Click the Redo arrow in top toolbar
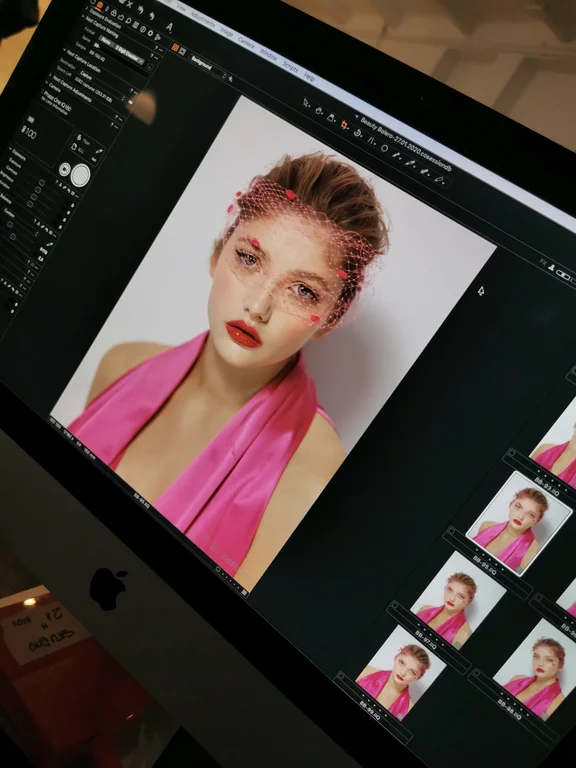Viewport: 576px width, 768px height. click(x=152, y=16)
